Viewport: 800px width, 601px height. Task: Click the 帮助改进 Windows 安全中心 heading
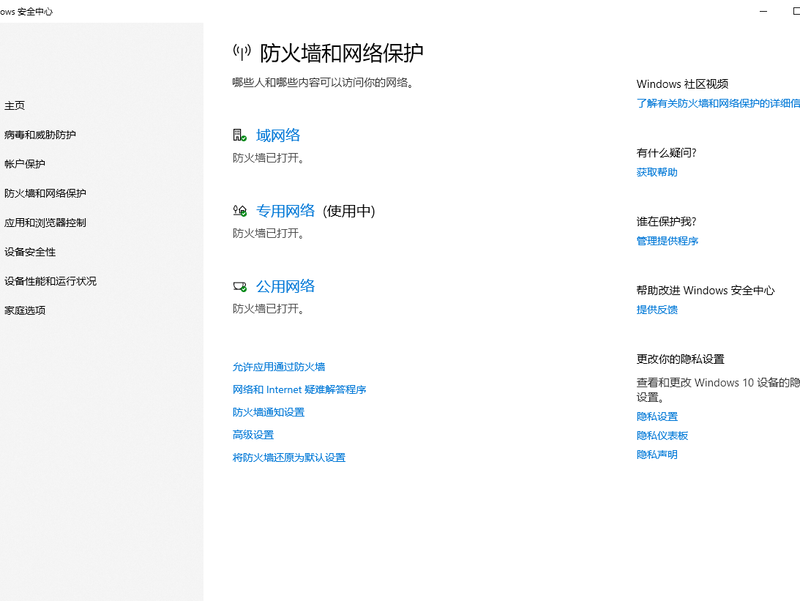pos(705,290)
